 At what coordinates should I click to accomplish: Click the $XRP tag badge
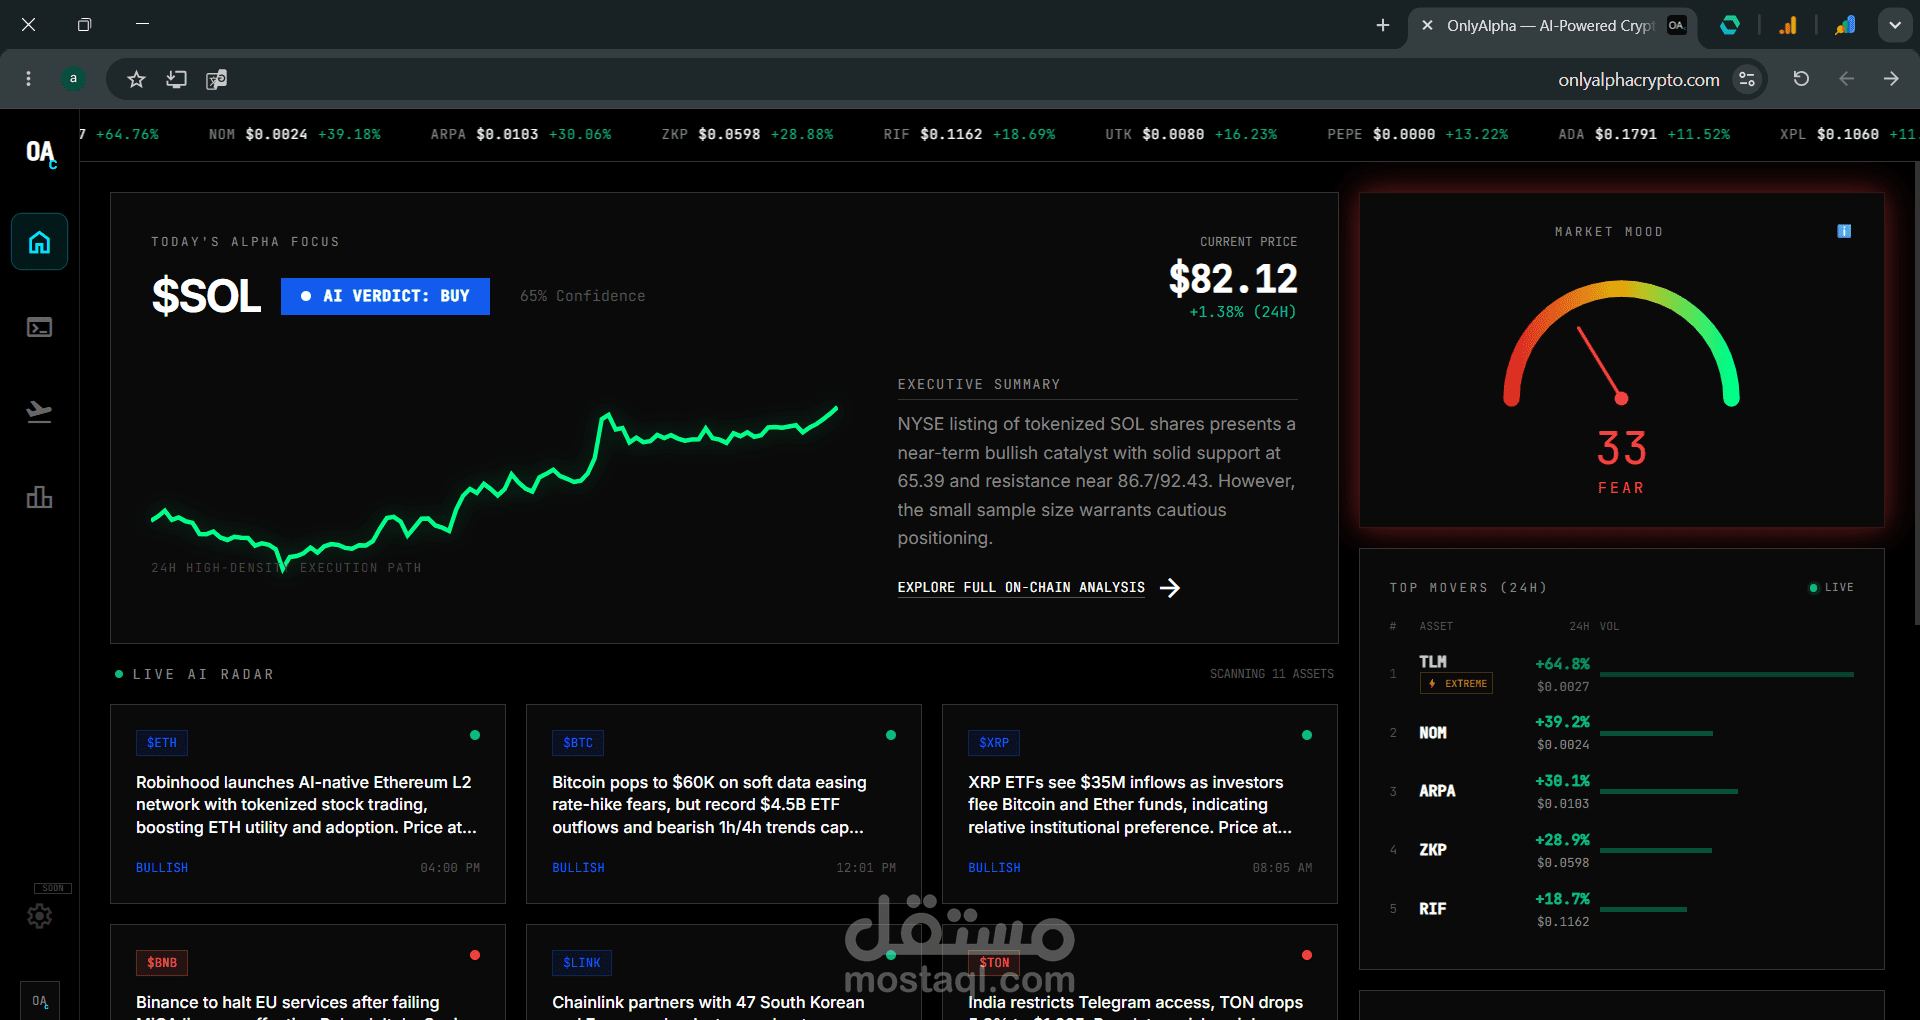pos(994,743)
